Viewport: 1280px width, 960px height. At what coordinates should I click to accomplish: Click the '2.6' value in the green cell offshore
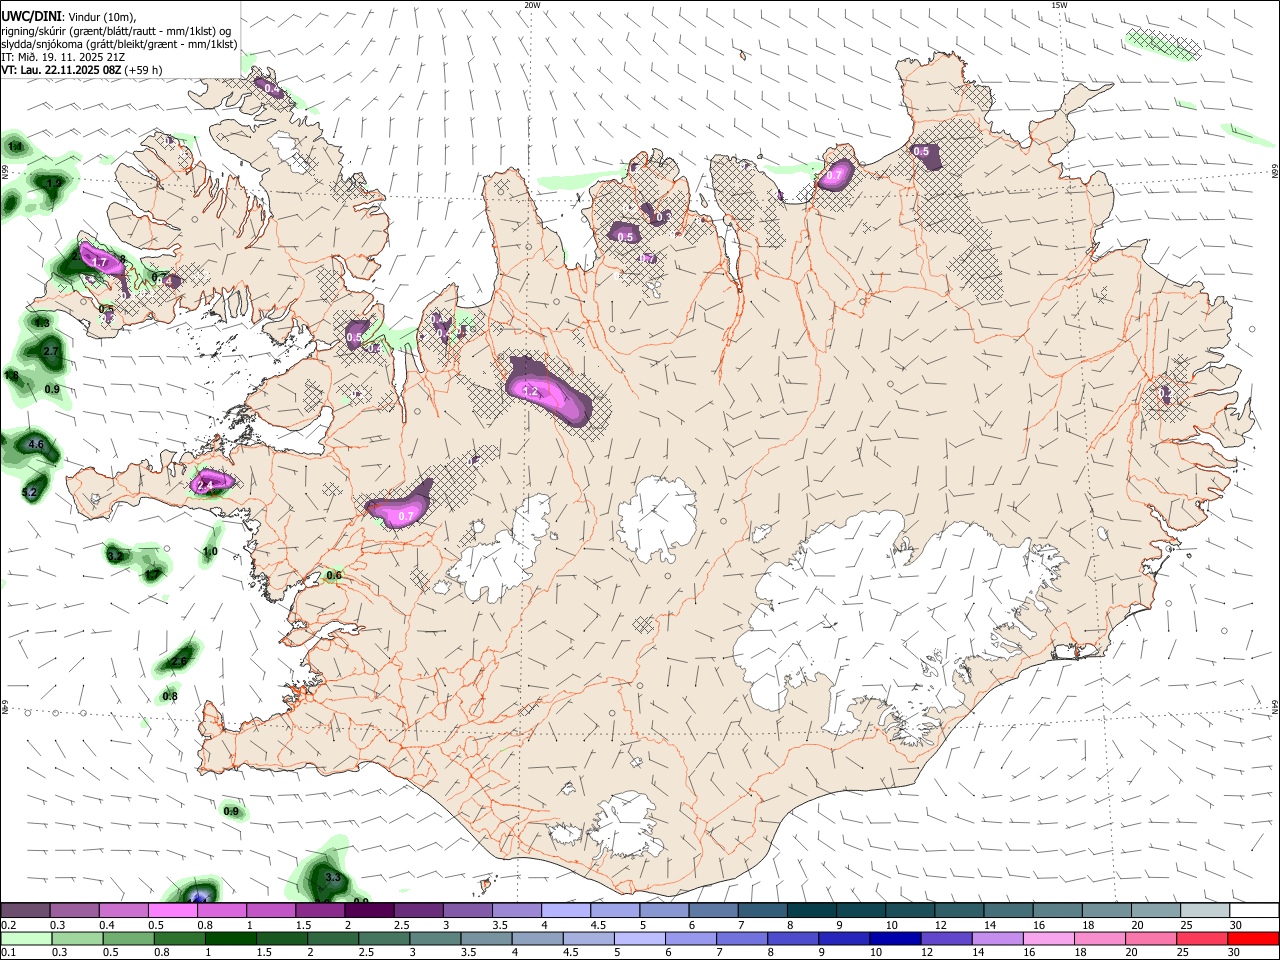180,661
